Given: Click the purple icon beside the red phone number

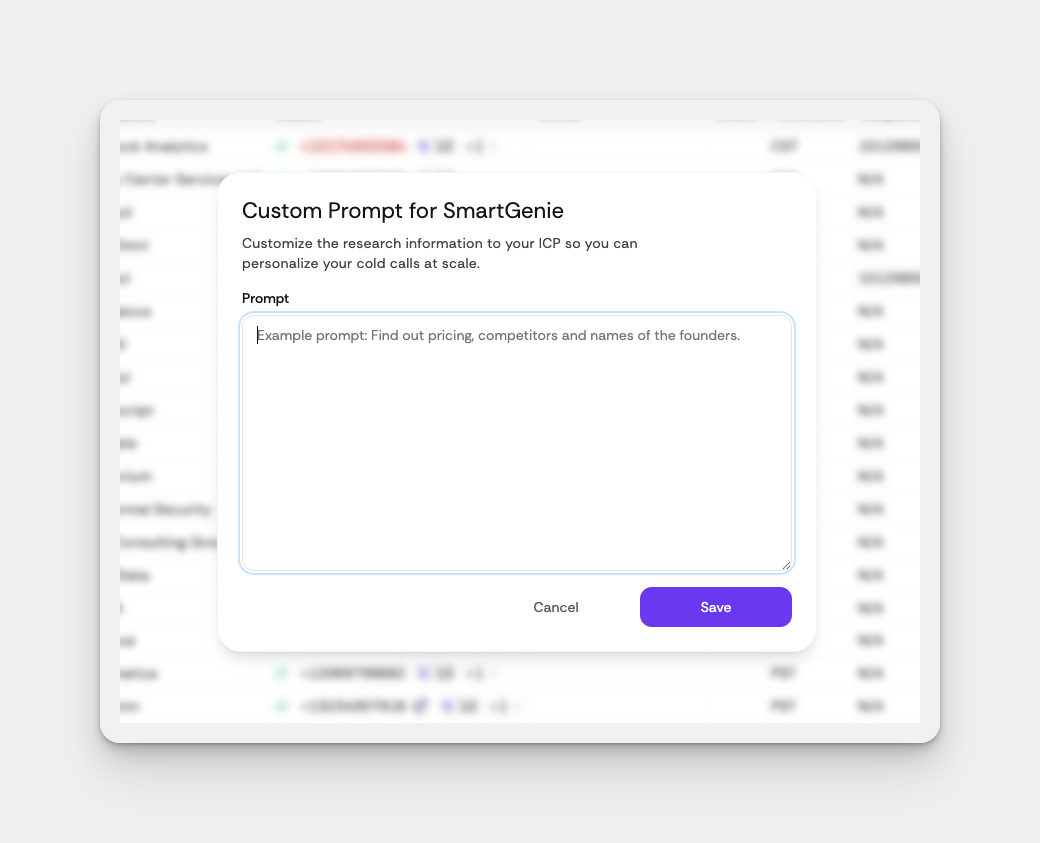Looking at the screenshot, I should click(424, 146).
